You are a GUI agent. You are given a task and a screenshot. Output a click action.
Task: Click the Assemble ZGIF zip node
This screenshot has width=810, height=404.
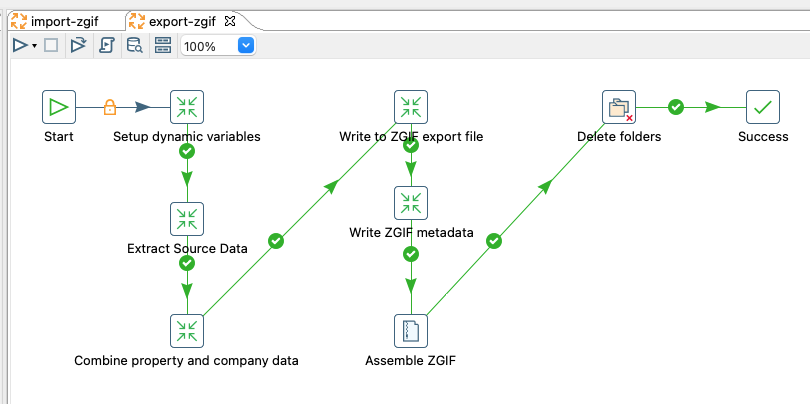(x=410, y=330)
